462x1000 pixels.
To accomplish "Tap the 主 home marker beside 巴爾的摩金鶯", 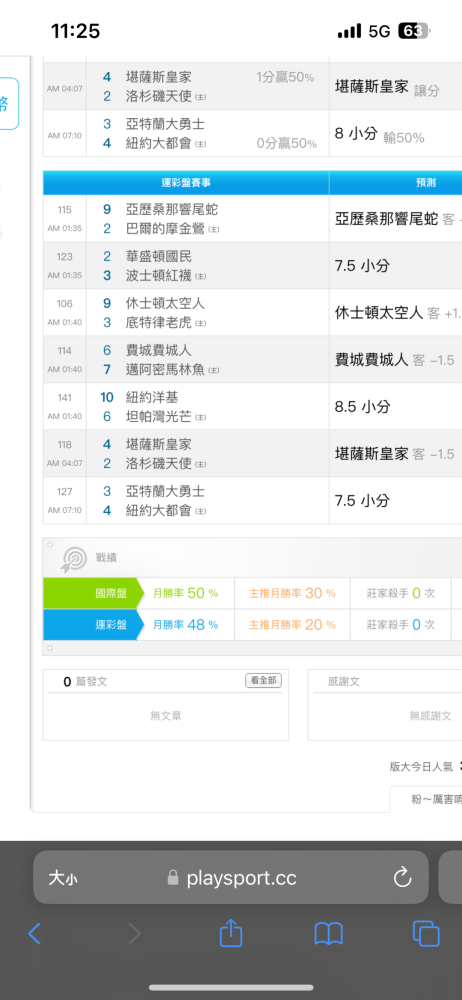I will (214, 229).
